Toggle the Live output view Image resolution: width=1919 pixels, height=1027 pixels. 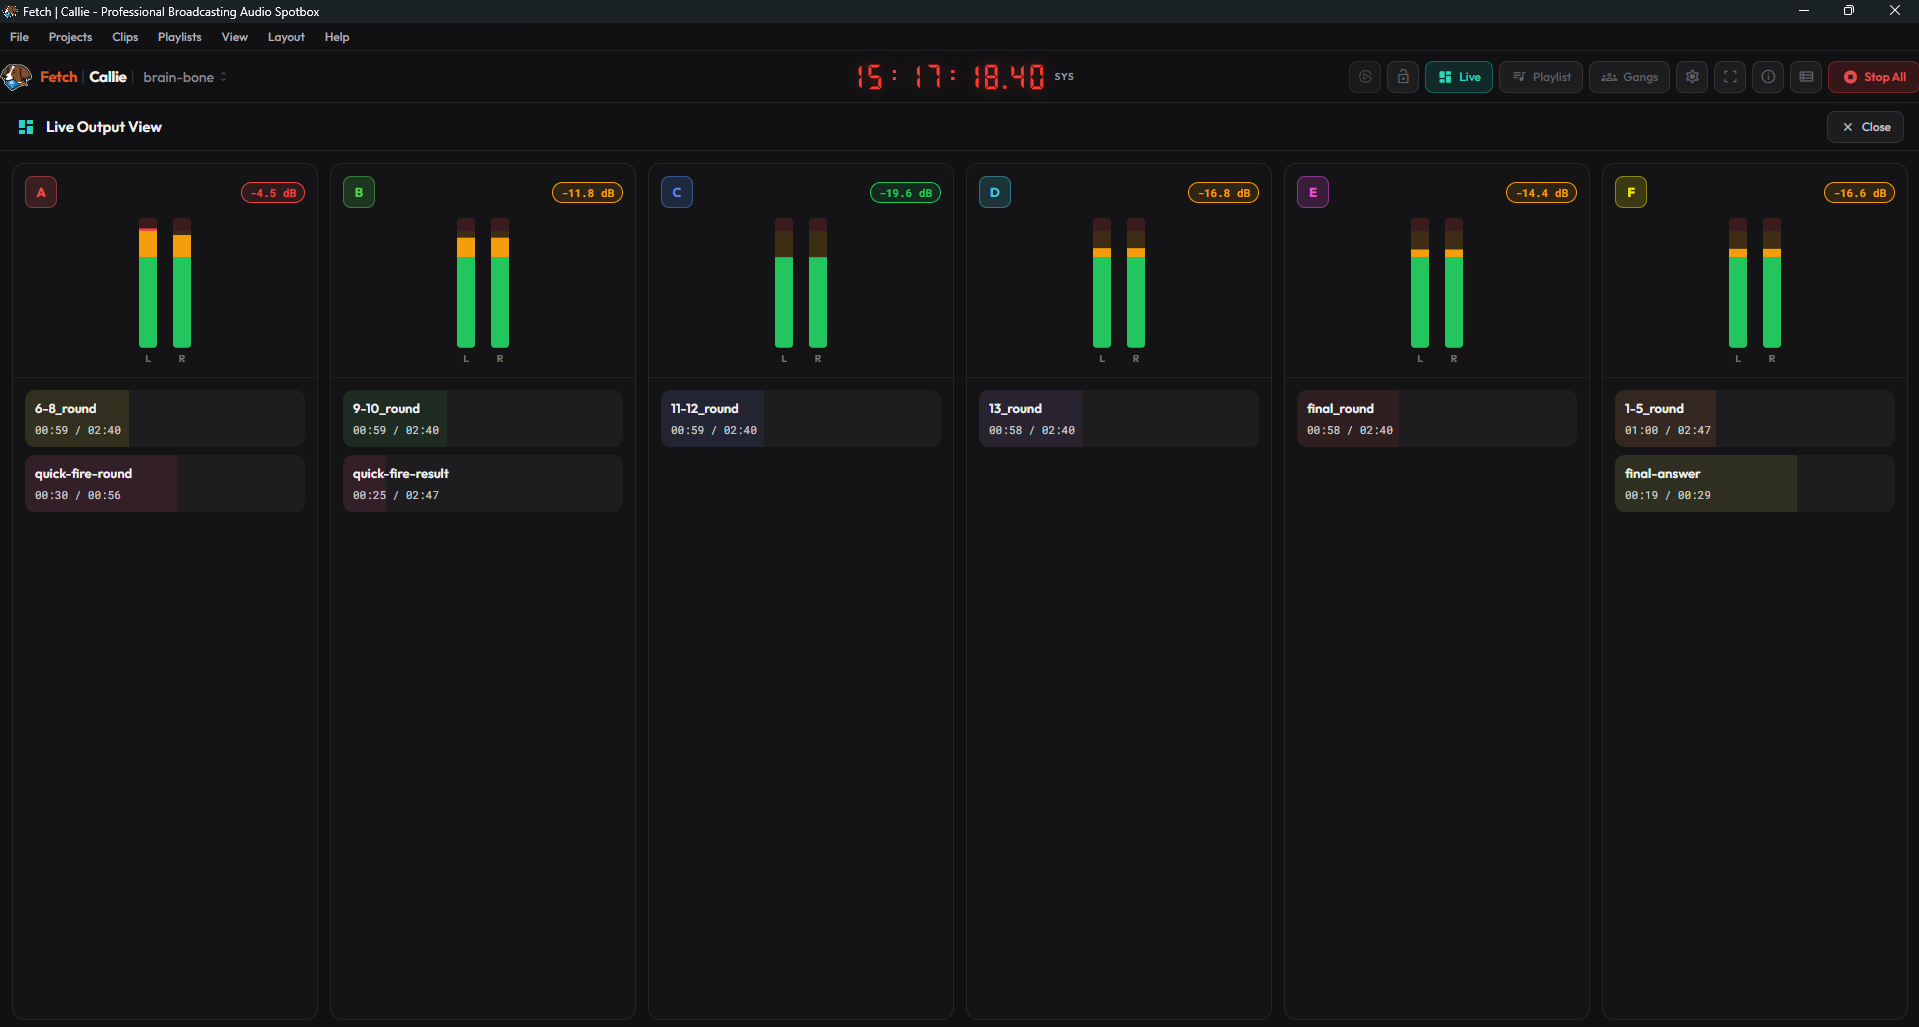[x=1459, y=77]
